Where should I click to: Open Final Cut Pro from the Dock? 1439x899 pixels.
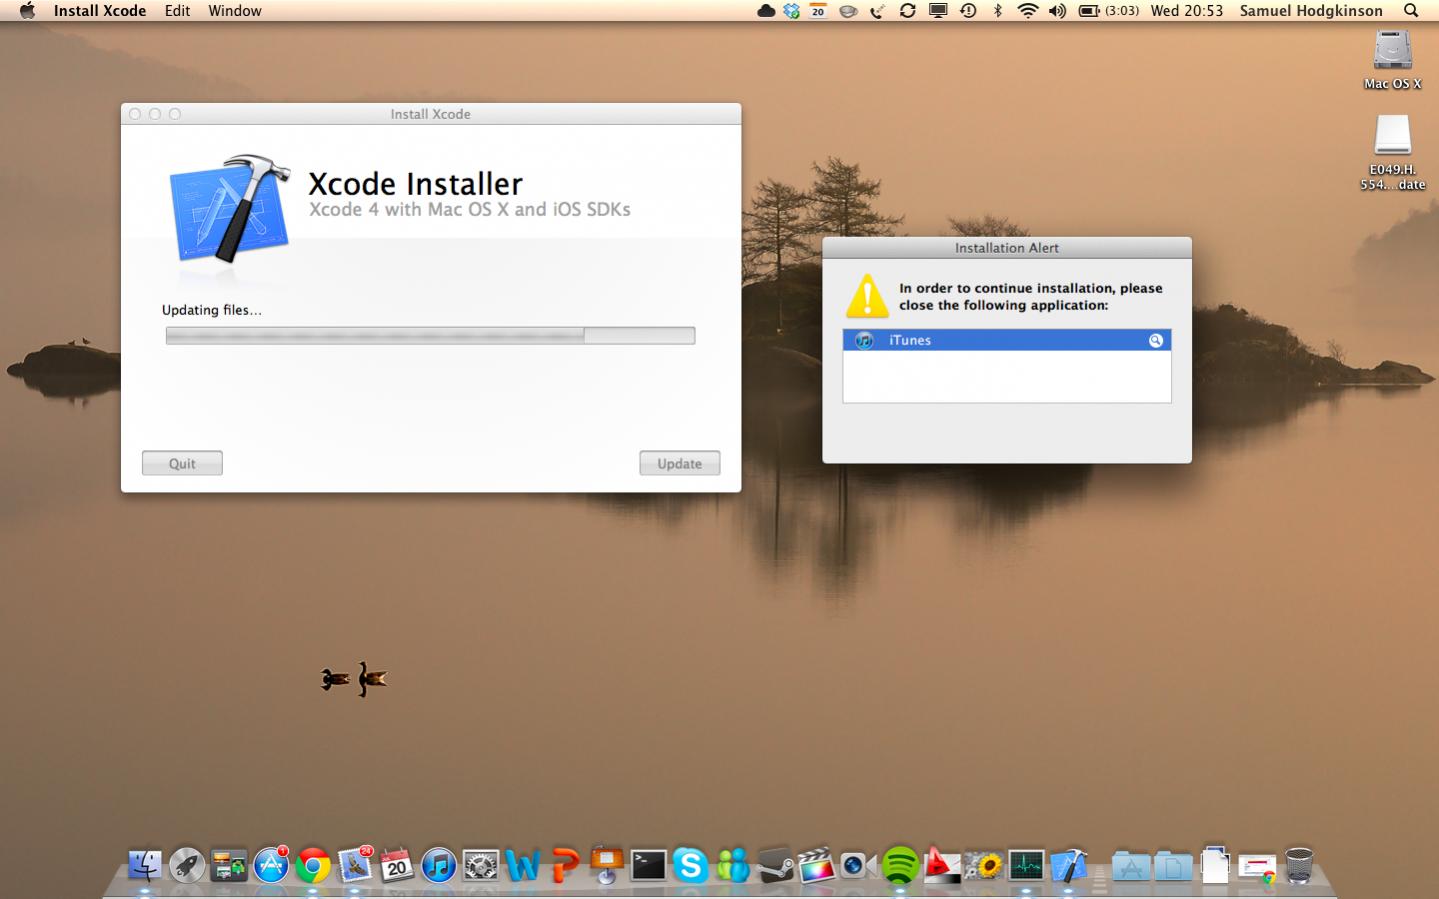[x=816, y=865]
